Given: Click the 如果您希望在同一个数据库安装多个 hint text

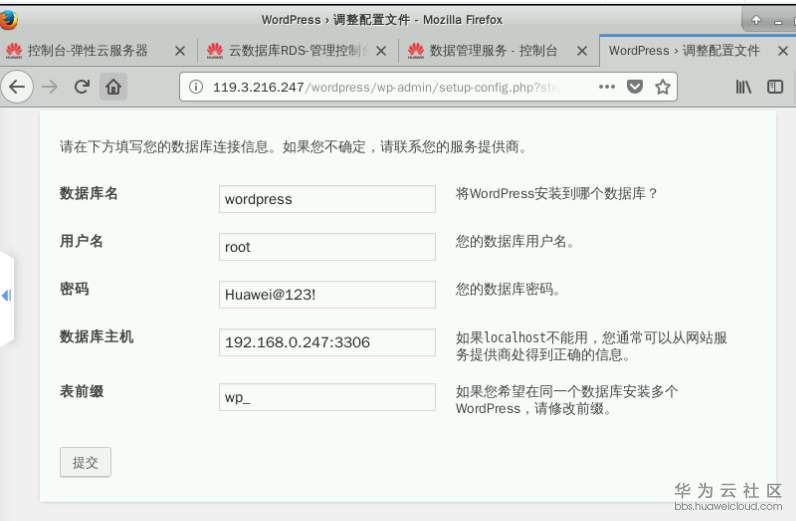Looking at the screenshot, I should [567, 400].
